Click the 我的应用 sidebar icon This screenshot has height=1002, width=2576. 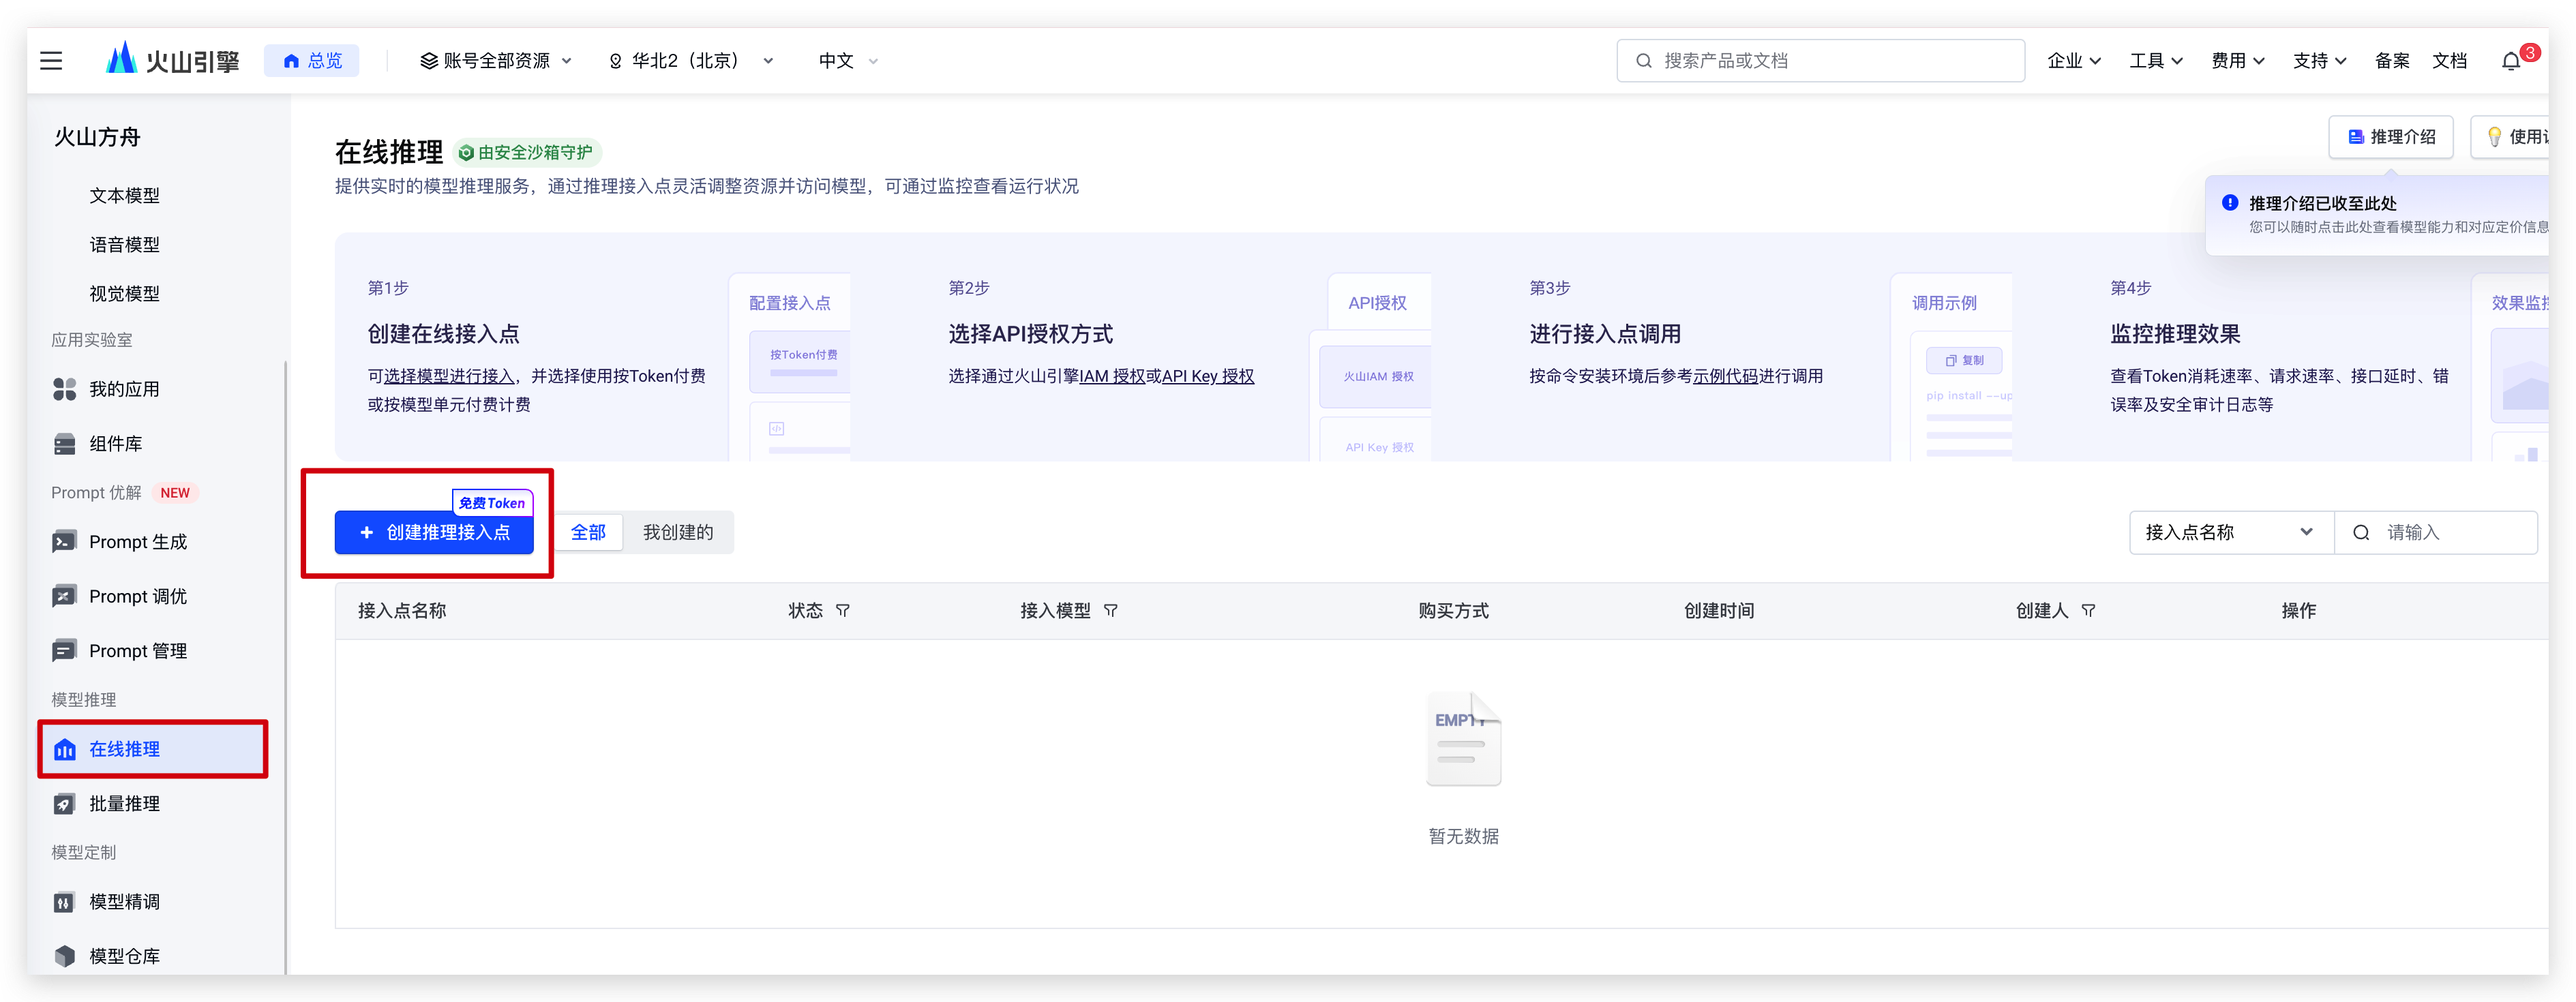pos(65,389)
